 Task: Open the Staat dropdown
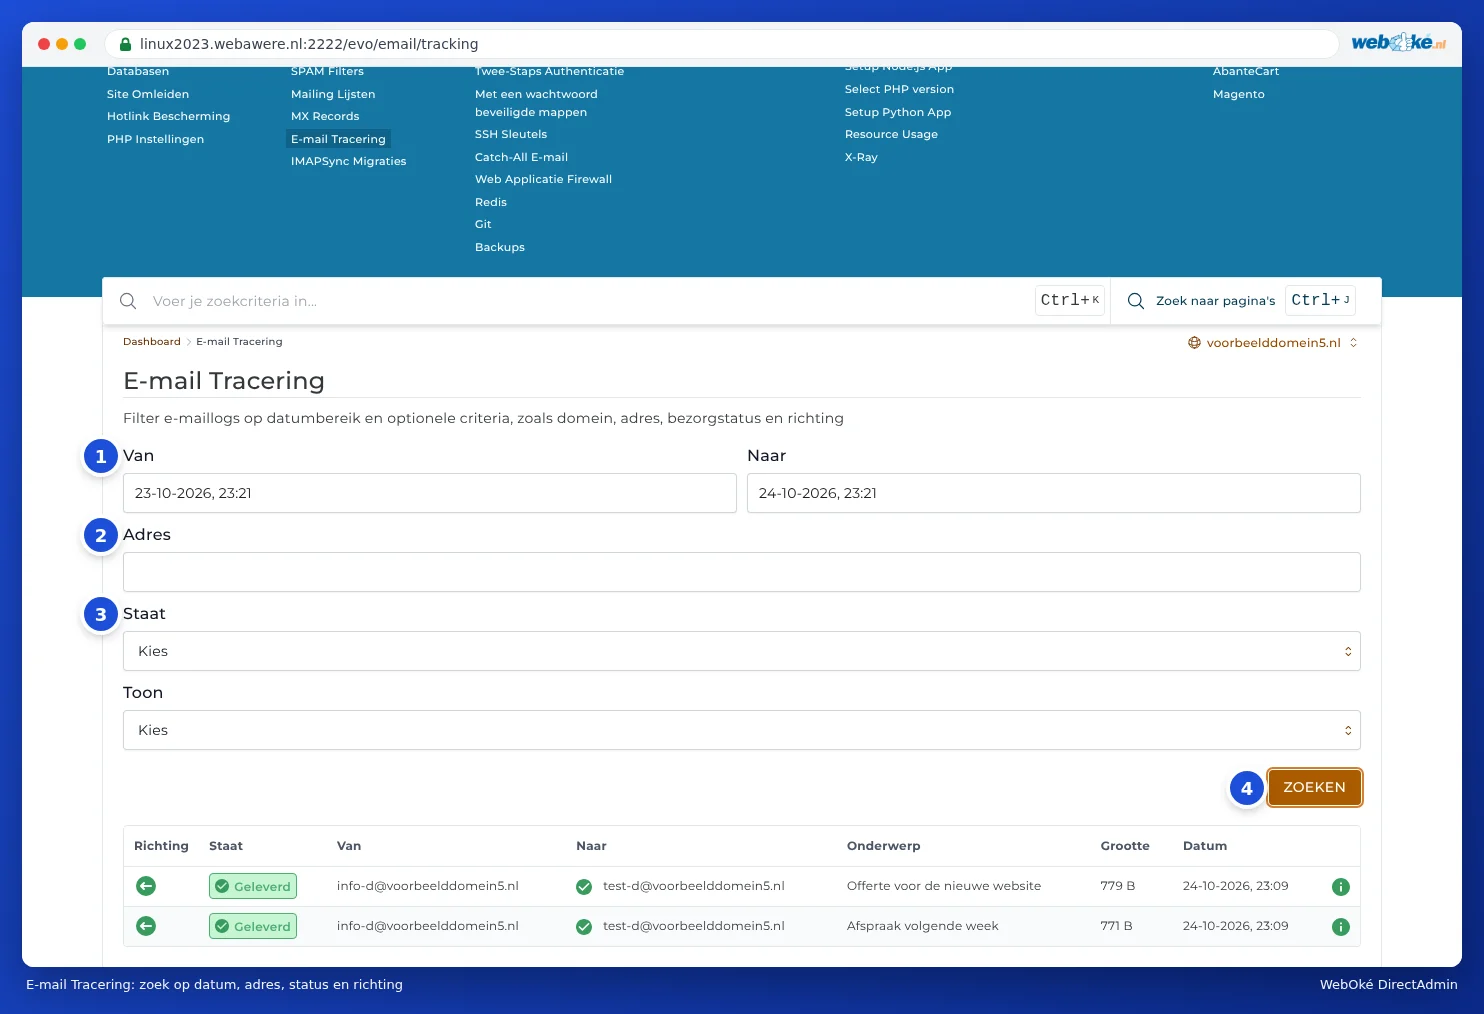(742, 651)
